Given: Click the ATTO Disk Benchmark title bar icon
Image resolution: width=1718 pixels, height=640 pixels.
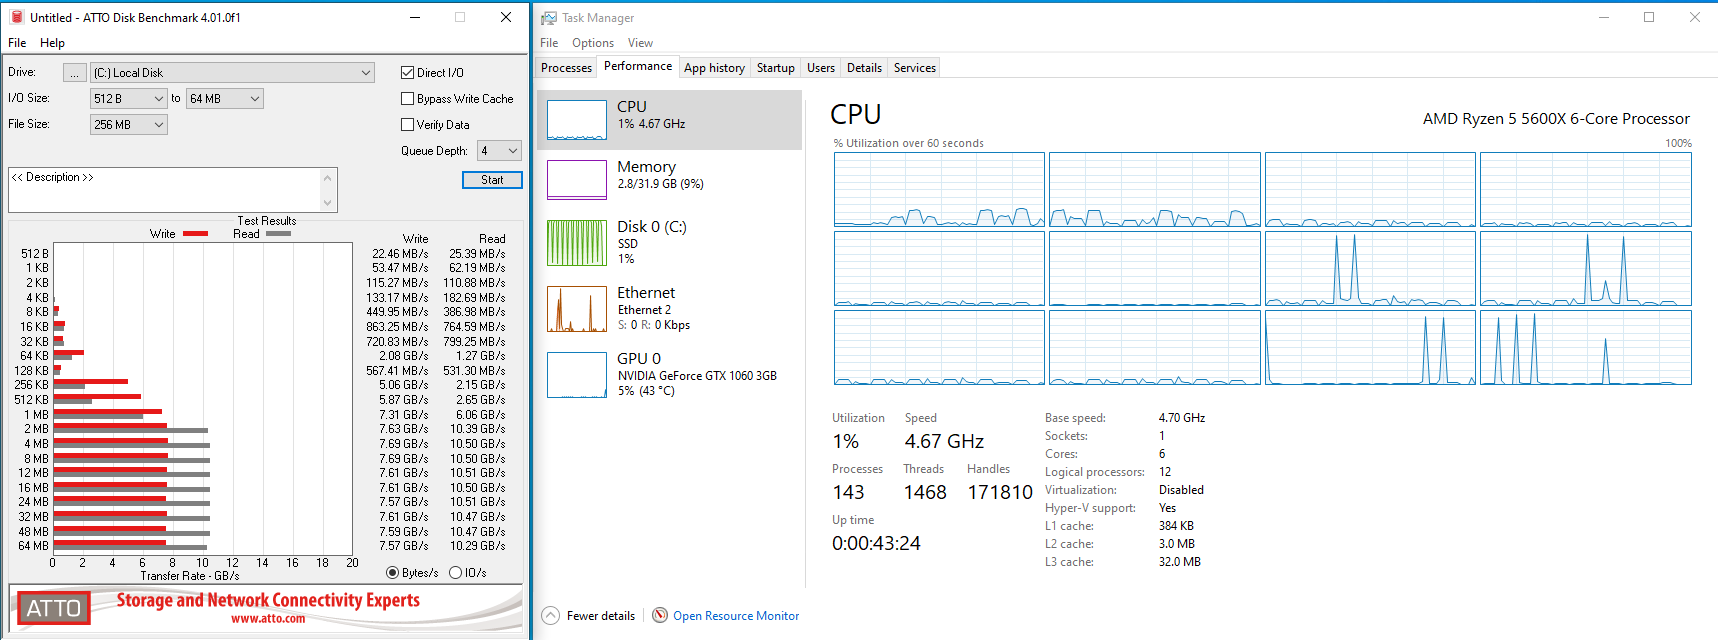Looking at the screenshot, I should pyautogui.click(x=16, y=17).
